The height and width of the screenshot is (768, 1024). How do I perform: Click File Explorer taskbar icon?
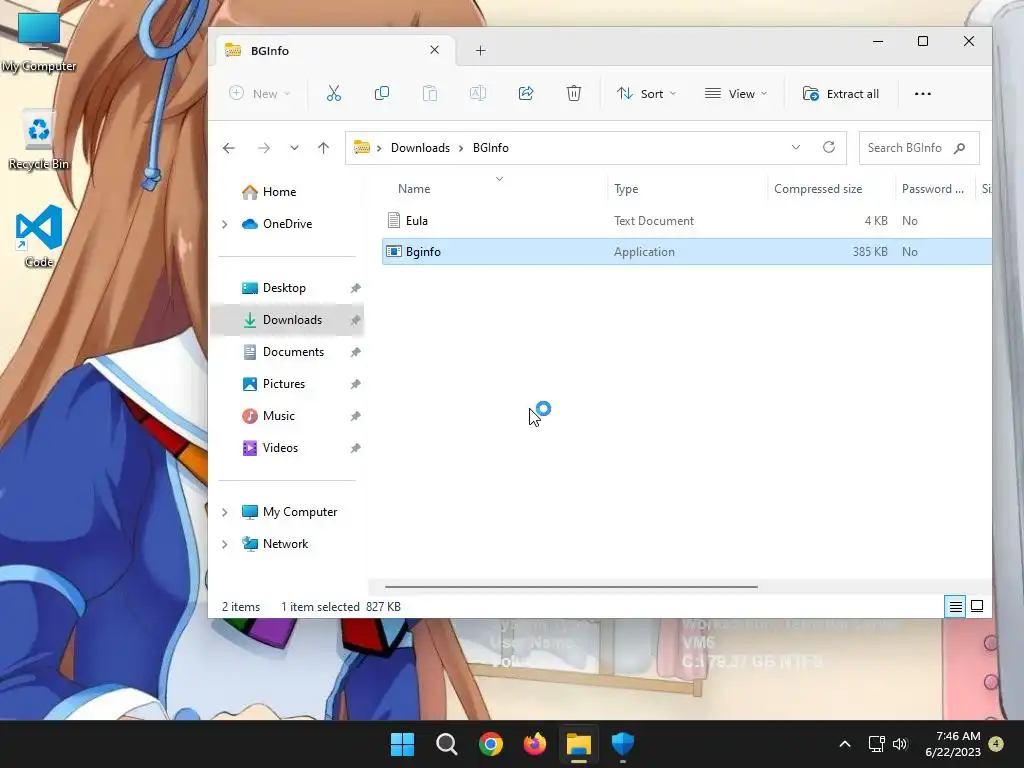tap(579, 744)
